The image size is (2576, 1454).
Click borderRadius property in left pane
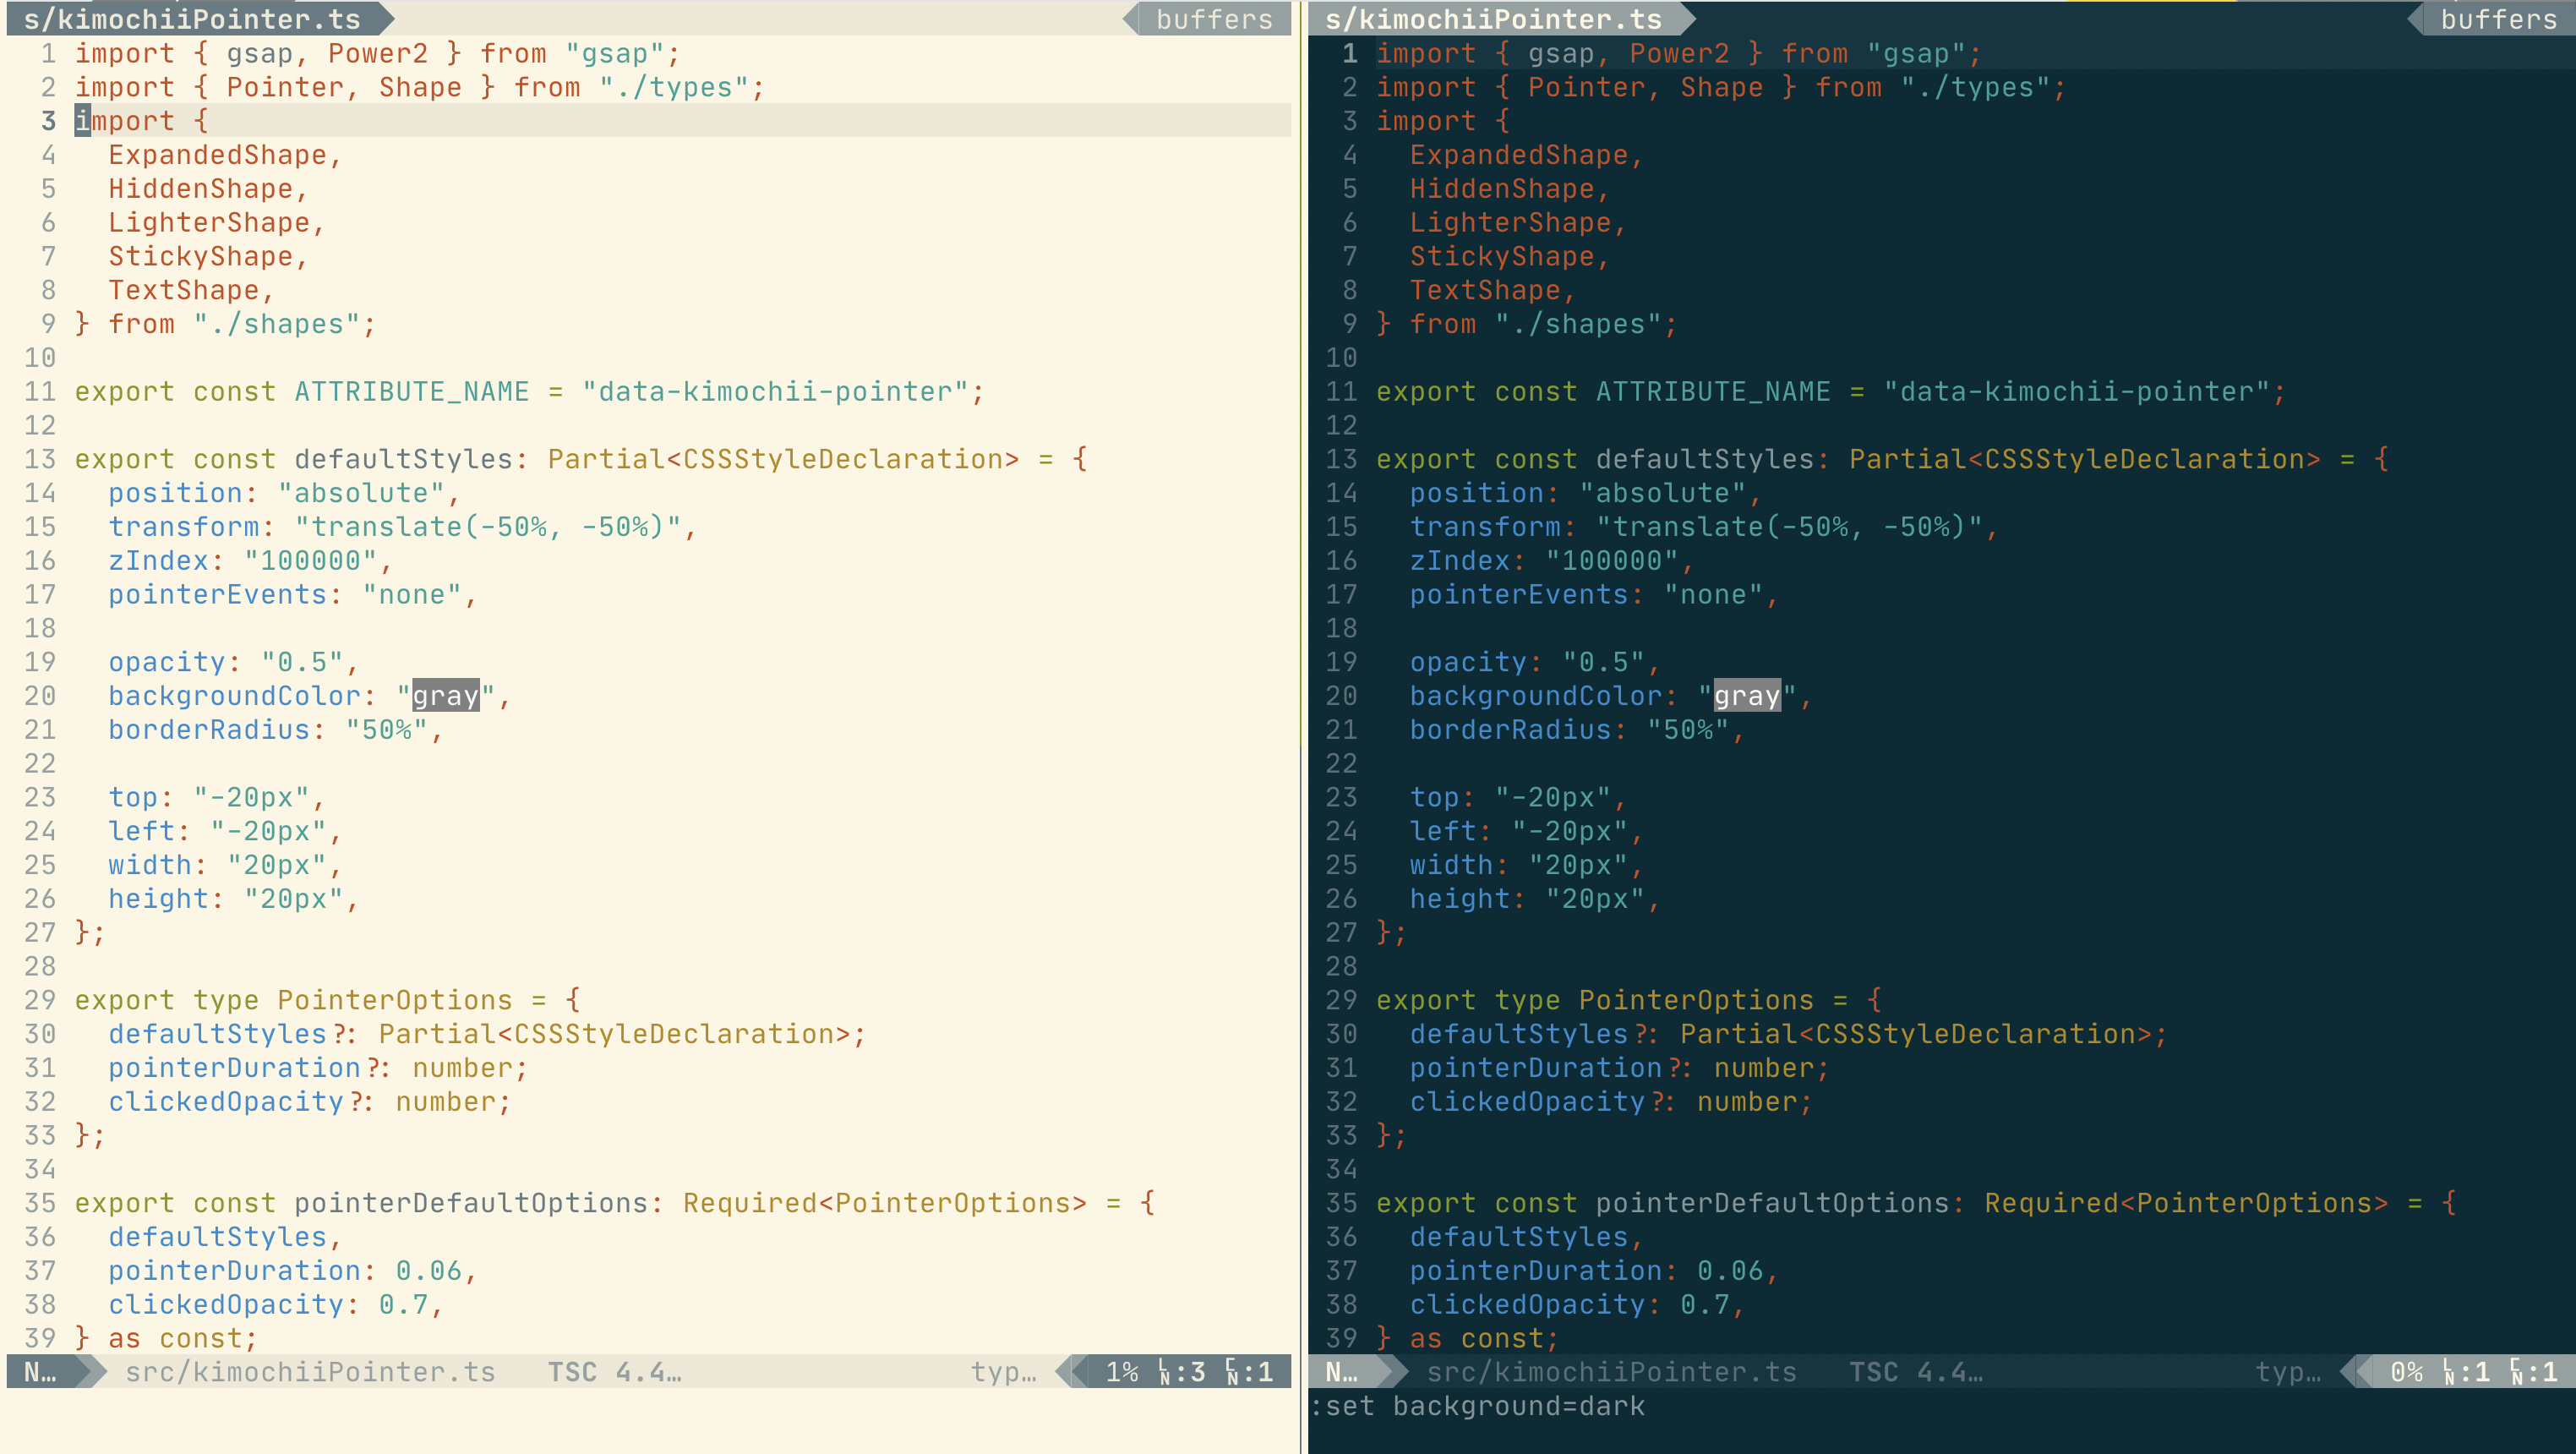click(209, 730)
